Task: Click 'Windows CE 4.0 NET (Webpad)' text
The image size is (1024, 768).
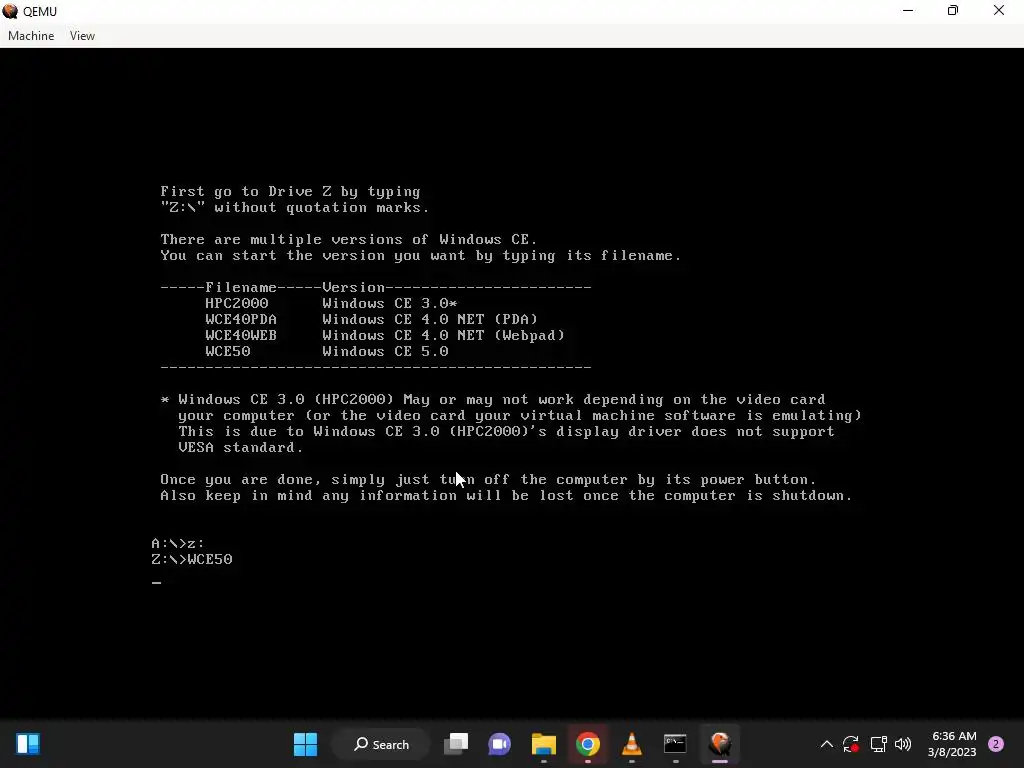Action: (x=443, y=336)
